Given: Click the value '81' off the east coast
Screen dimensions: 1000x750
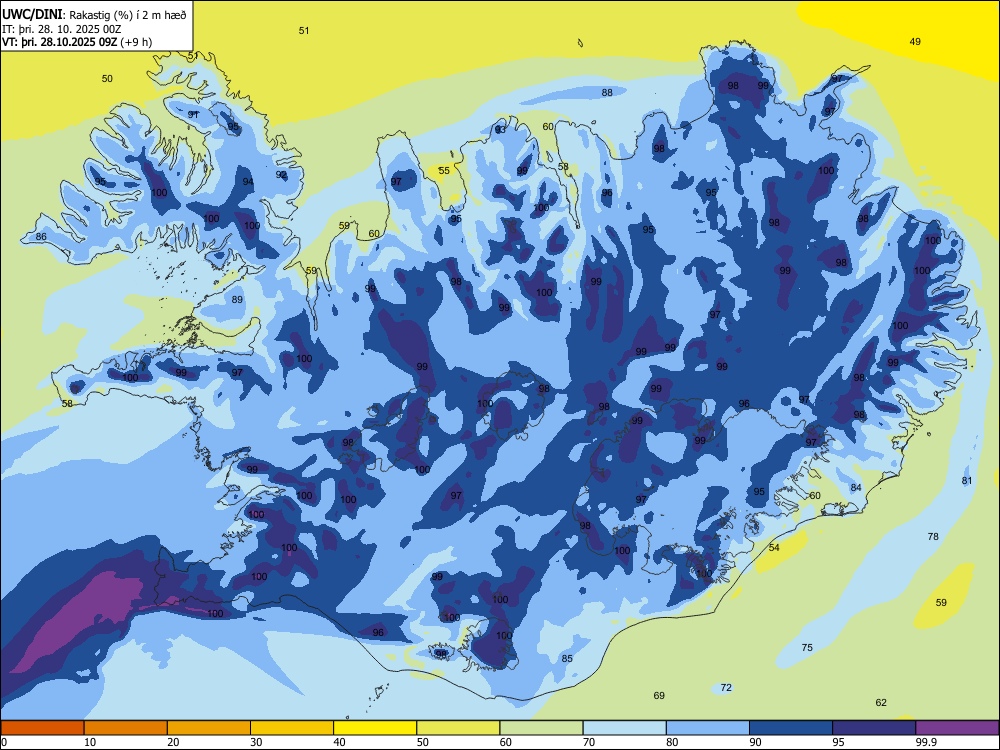Looking at the screenshot, I should 967,481.
